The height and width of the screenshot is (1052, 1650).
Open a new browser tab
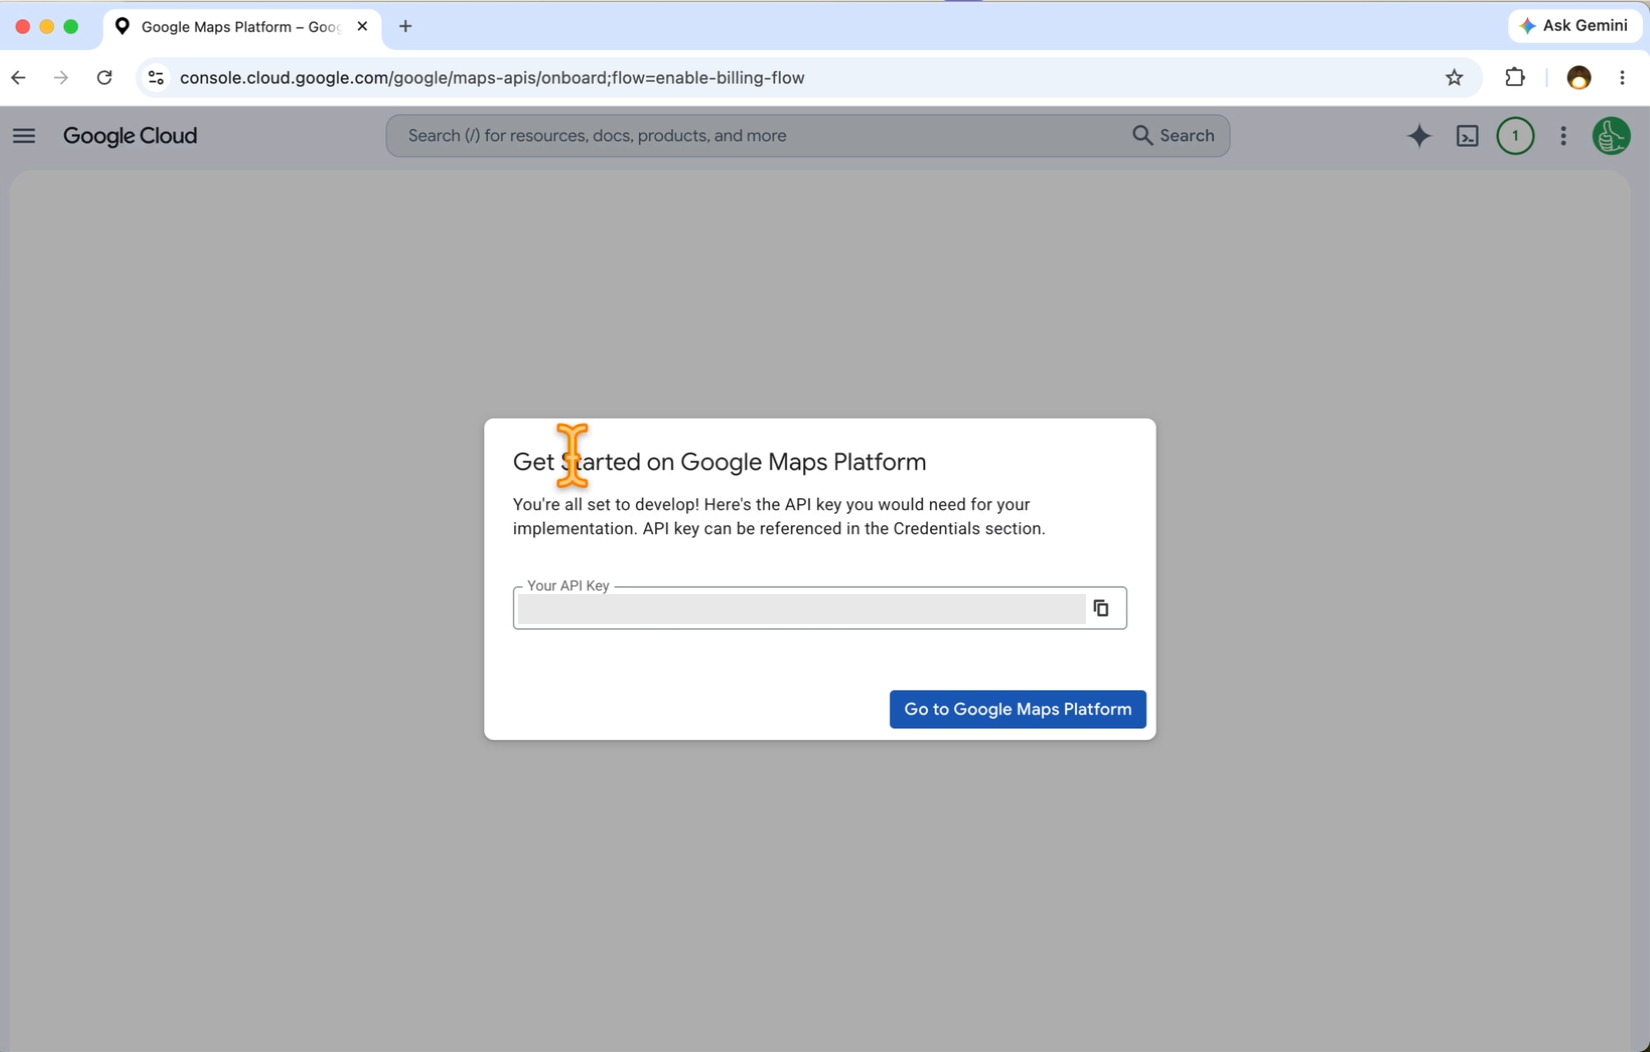coord(405,27)
